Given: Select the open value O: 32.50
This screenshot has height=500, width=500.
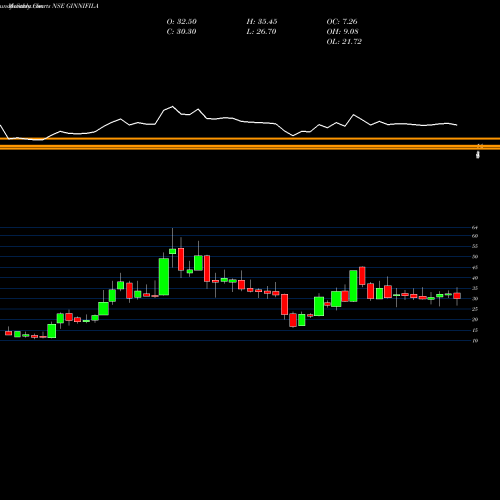Looking at the screenshot, I should pos(182,22).
